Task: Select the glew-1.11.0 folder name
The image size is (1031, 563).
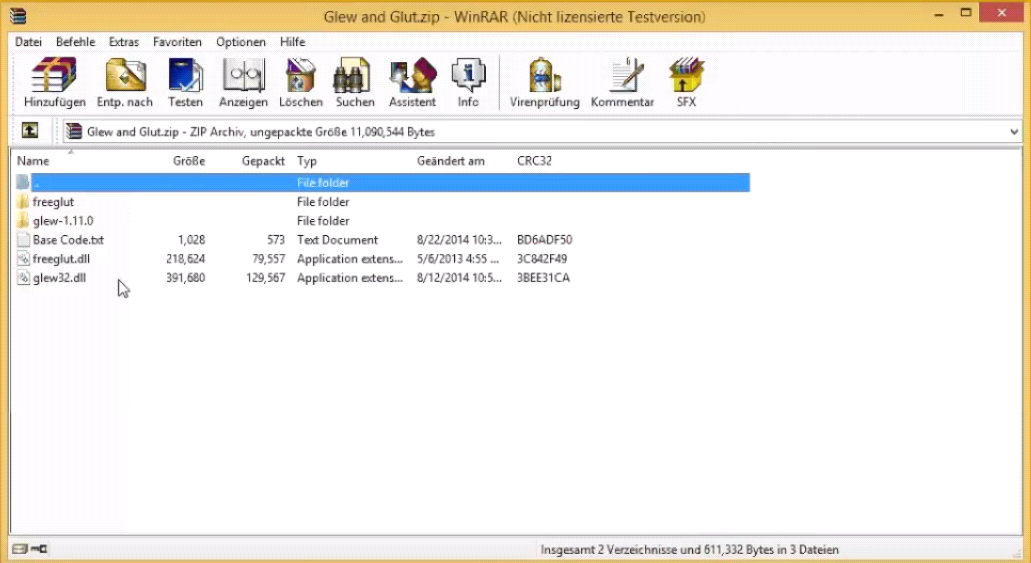Action: click(x=63, y=221)
